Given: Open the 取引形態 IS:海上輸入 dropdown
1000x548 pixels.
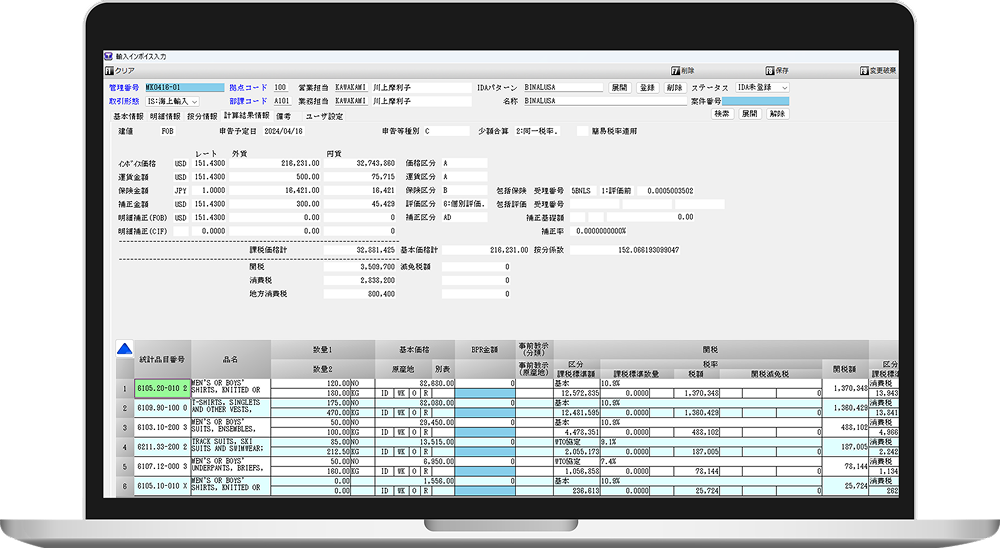Looking at the screenshot, I should [x=172, y=101].
